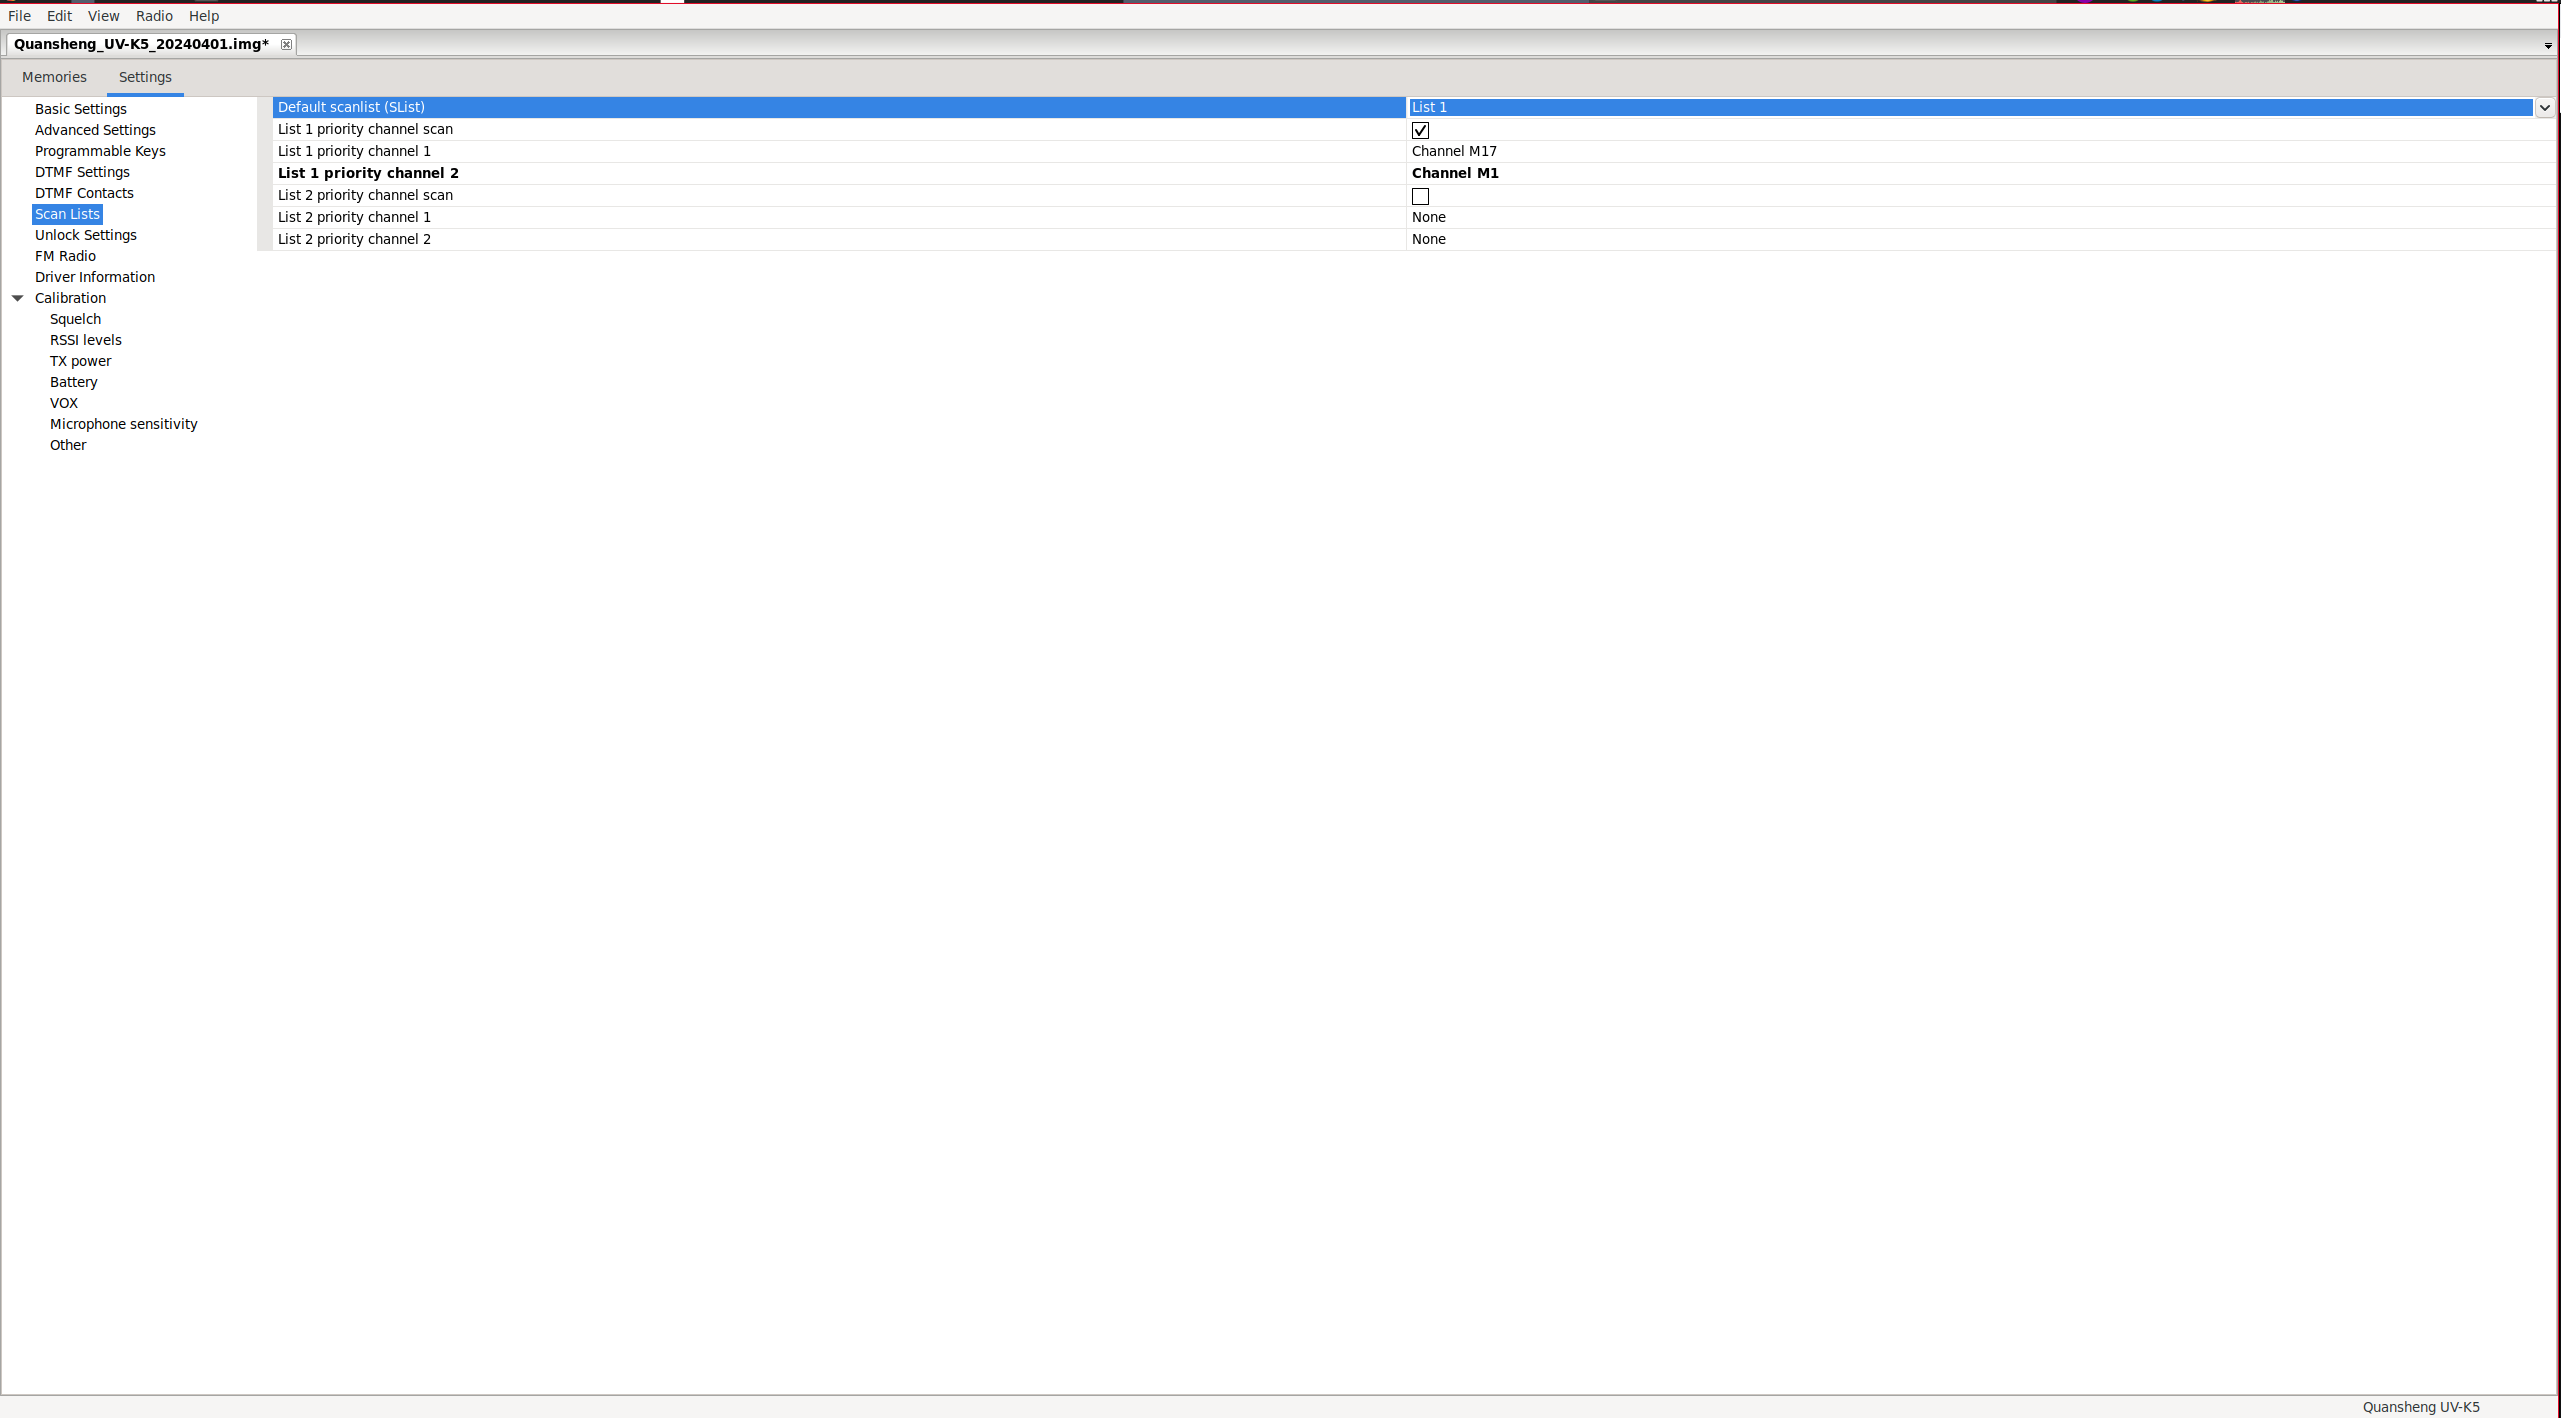2561x1418 pixels.
Task: Switch to the Memories tab
Action: point(54,77)
